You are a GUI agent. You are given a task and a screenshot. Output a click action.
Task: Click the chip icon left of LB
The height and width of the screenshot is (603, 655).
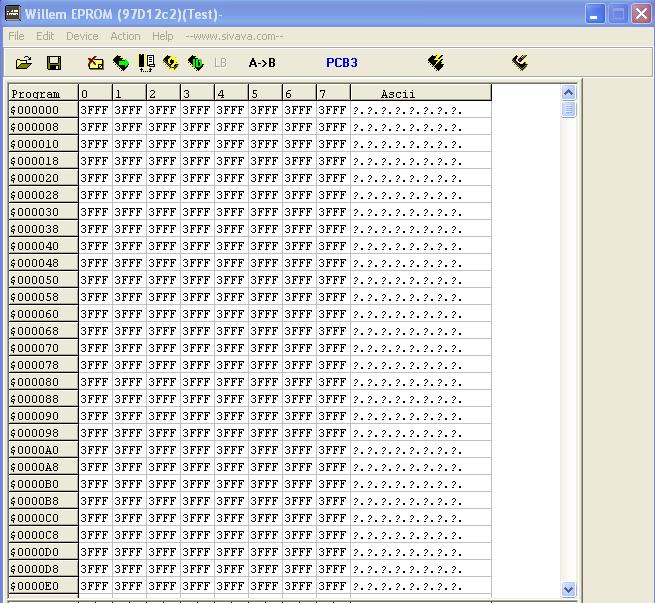(x=196, y=63)
